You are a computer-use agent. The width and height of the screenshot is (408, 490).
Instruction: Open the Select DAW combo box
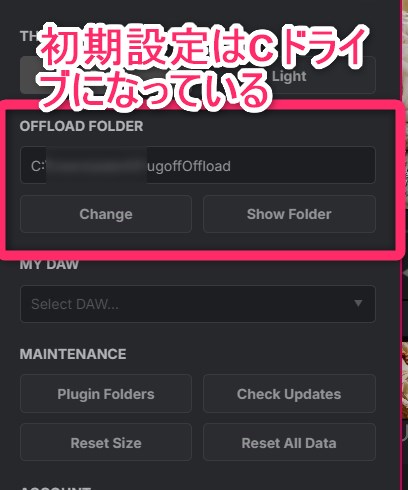click(x=198, y=304)
